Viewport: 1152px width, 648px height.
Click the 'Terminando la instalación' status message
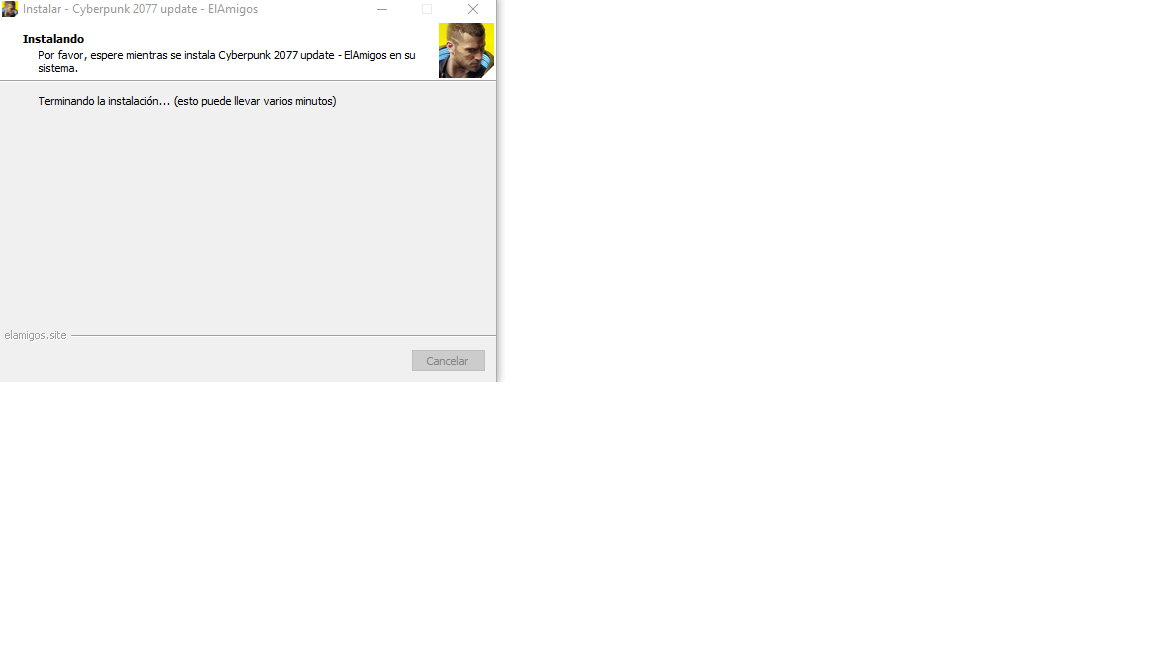104,101
